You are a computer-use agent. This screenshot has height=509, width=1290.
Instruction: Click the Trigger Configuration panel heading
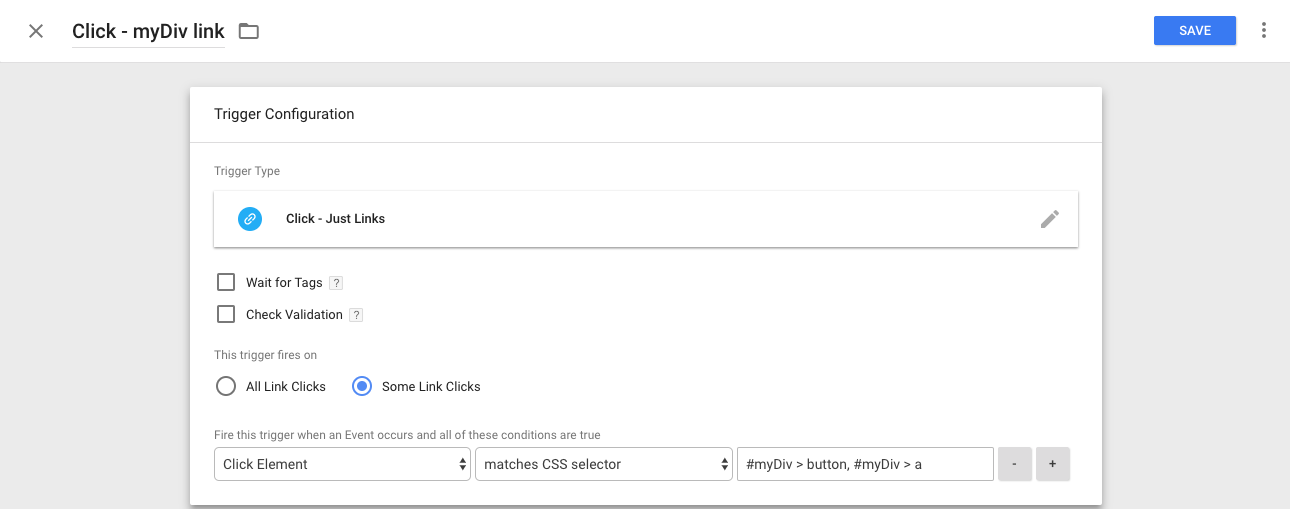[x=284, y=114]
